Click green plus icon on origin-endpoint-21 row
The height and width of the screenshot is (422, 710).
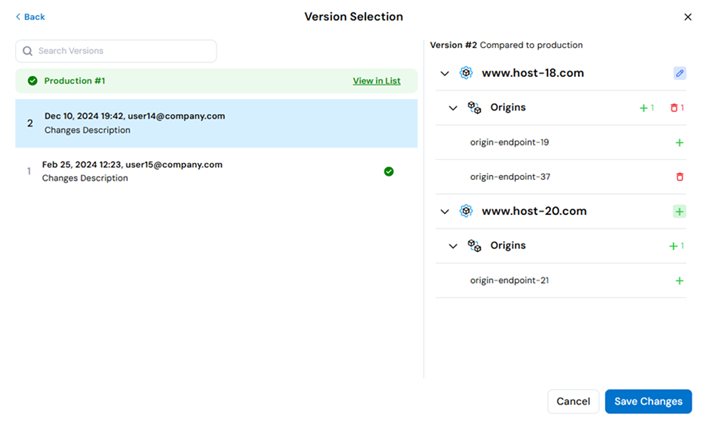tap(679, 281)
